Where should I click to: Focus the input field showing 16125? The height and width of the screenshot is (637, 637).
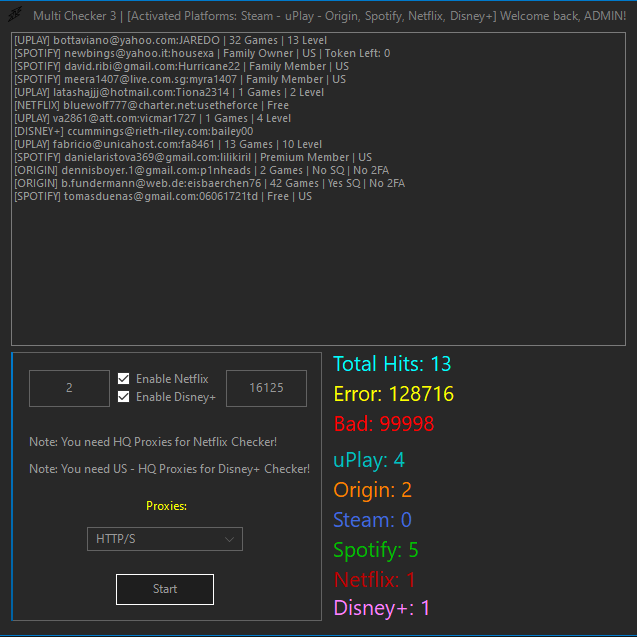click(266, 388)
